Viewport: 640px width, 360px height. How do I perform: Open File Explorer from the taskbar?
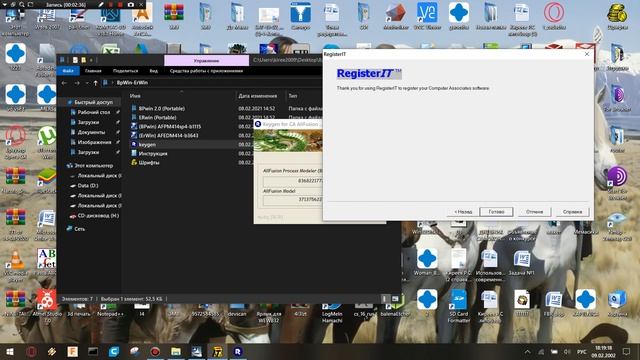[176, 351]
